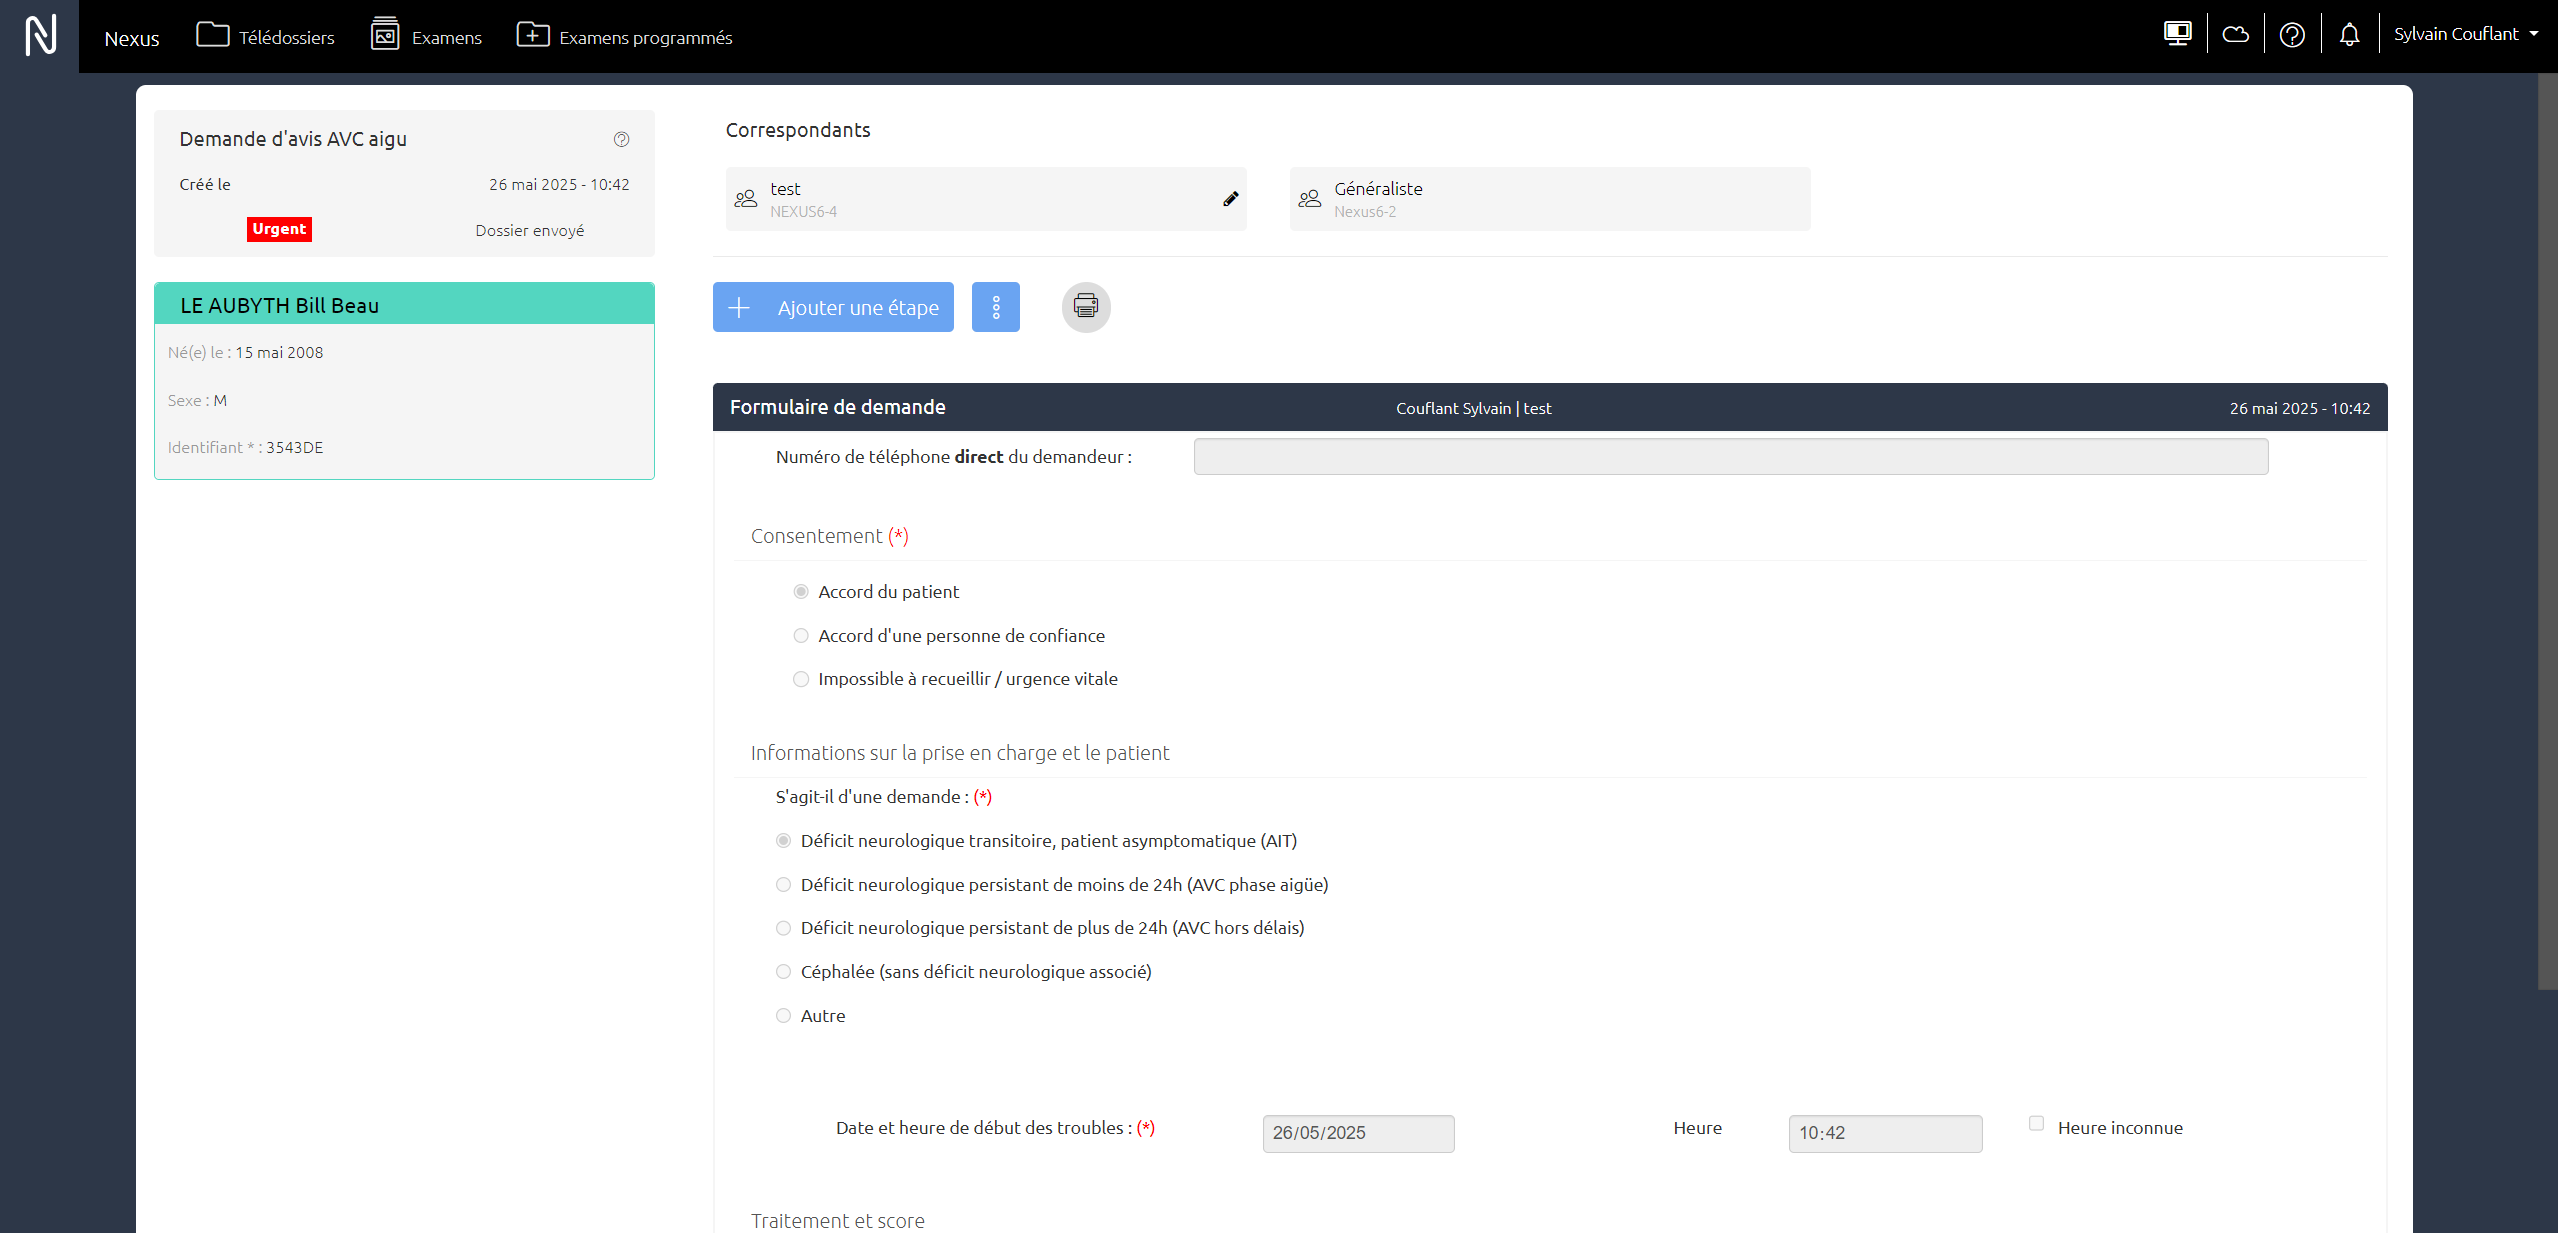This screenshot has height=1233, width=2558.
Task: Select Déficit persistant de plus de 24h option
Action: pos(783,928)
